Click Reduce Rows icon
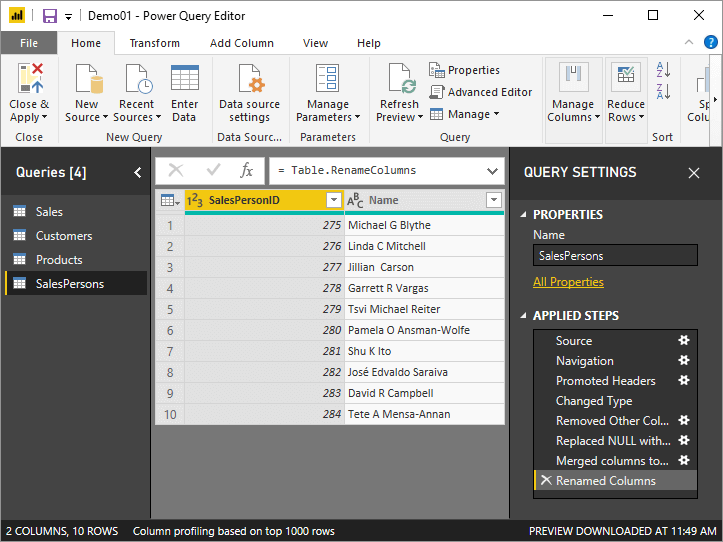 pyautogui.click(x=626, y=77)
